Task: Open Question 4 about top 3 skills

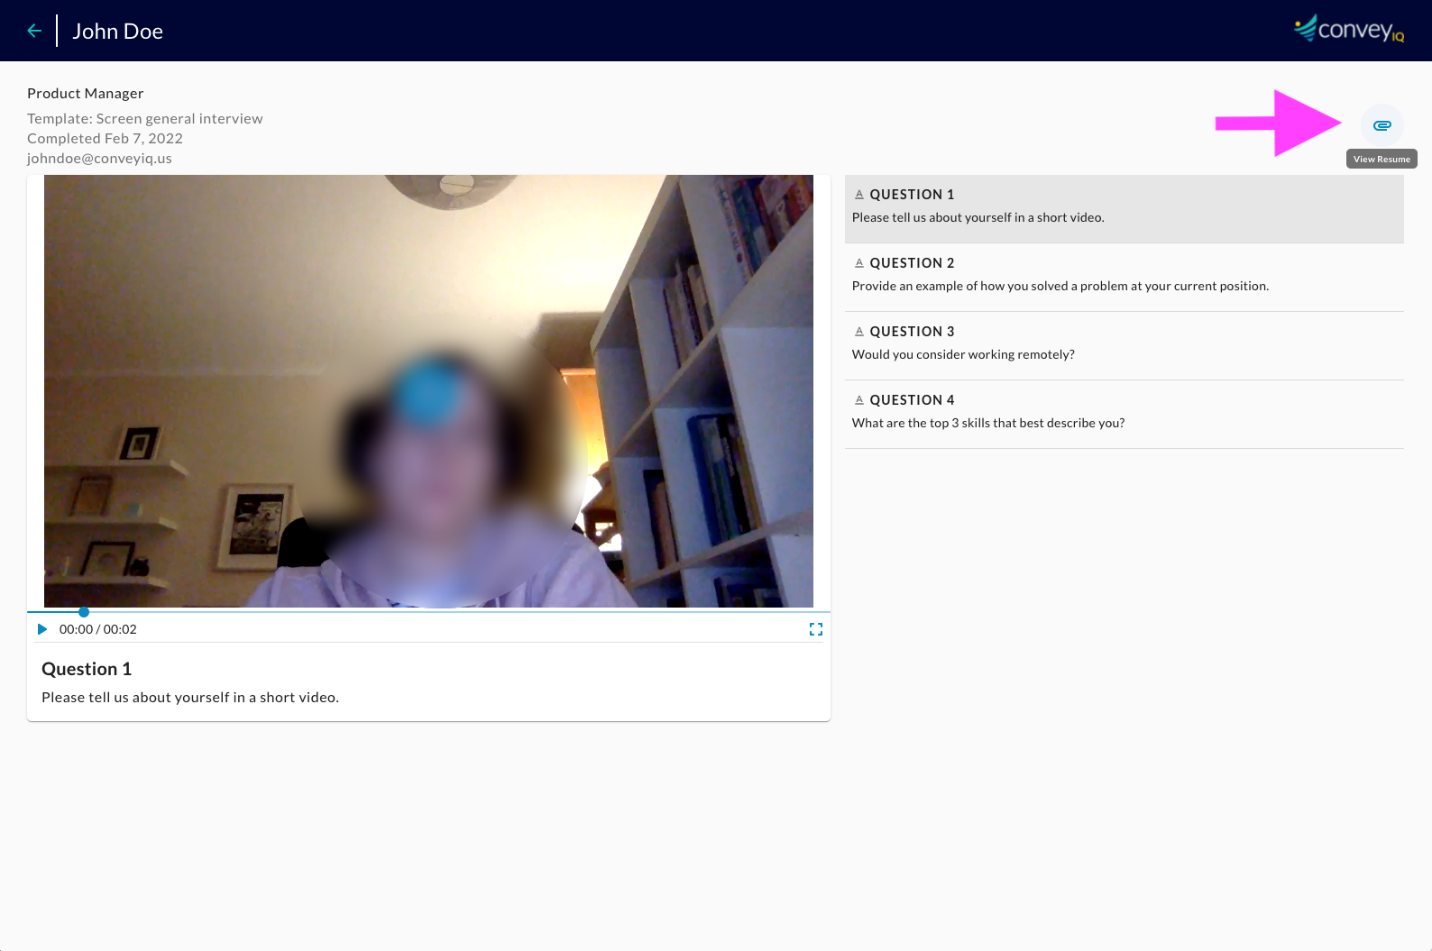Action: tap(1124, 414)
